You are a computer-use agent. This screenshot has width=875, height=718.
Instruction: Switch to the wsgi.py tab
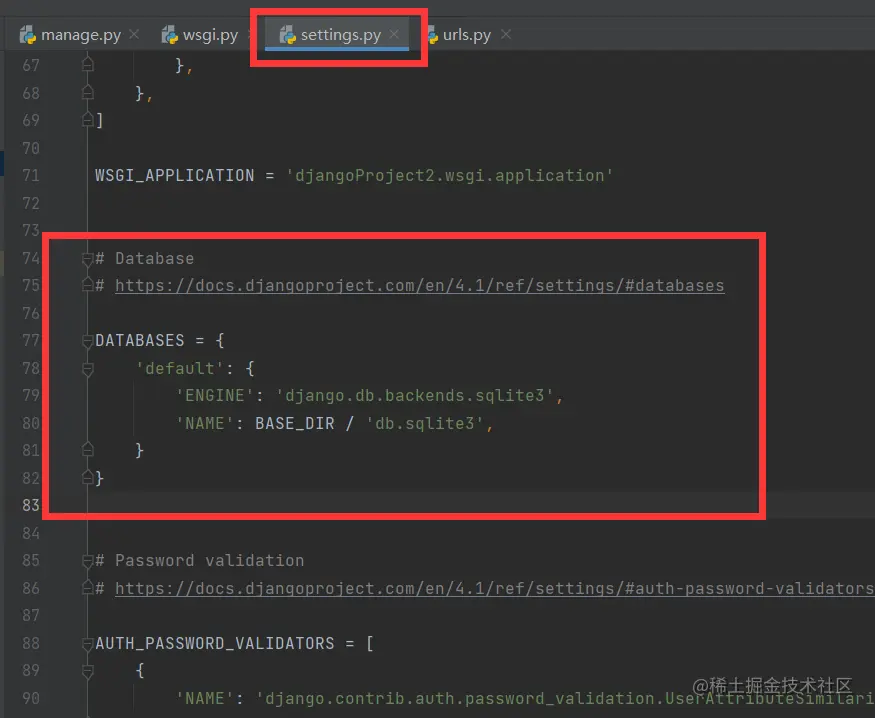(x=201, y=35)
